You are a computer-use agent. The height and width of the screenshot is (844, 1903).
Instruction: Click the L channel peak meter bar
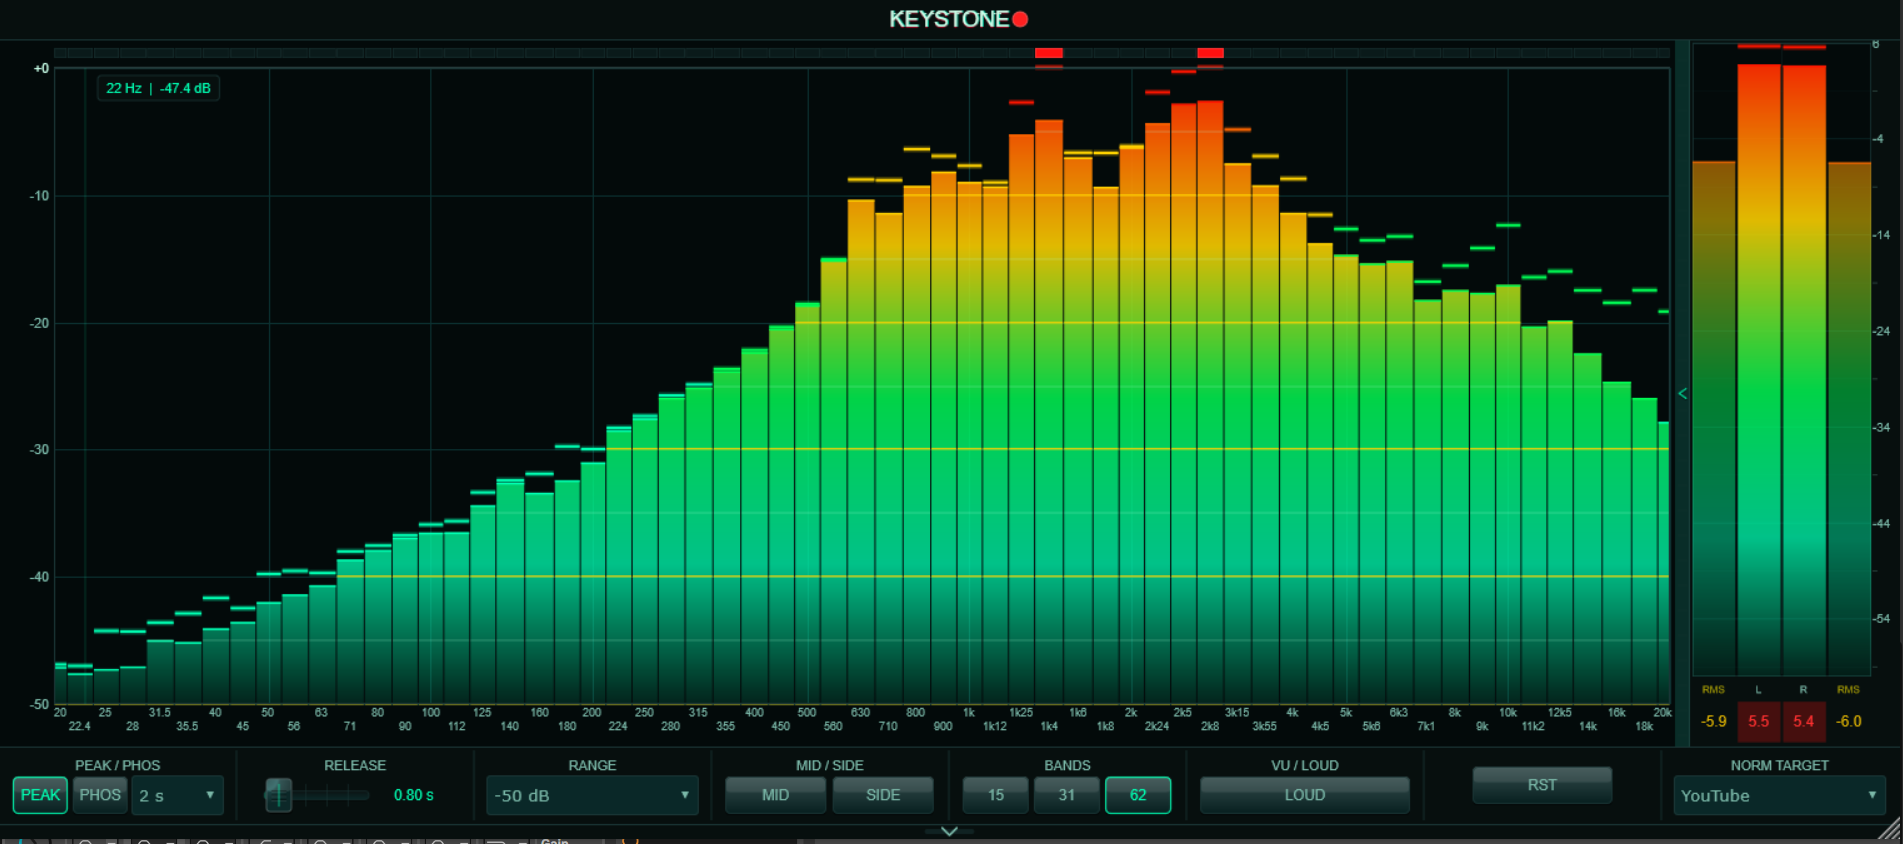pos(1759,368)
